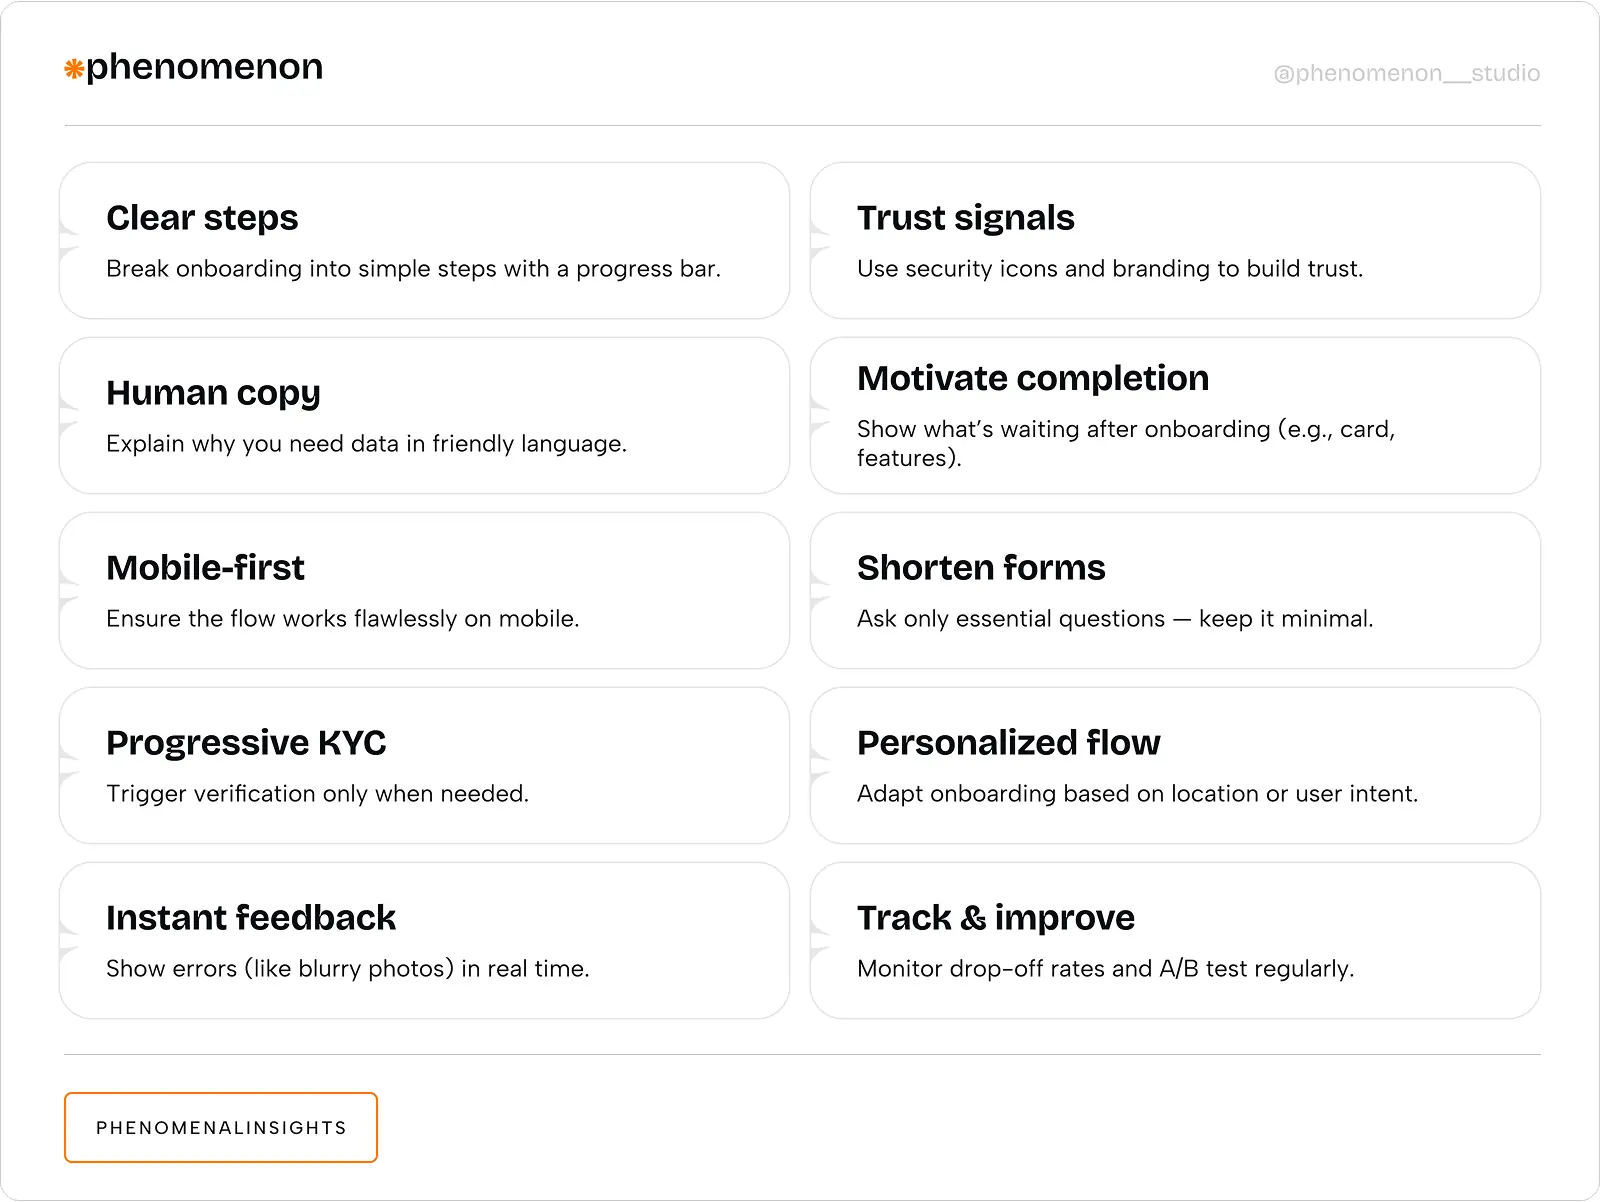This screenshot has width=1600, height=1202.
Task: Select the Trust signals card heading
Action: click(x=965, y=218)
